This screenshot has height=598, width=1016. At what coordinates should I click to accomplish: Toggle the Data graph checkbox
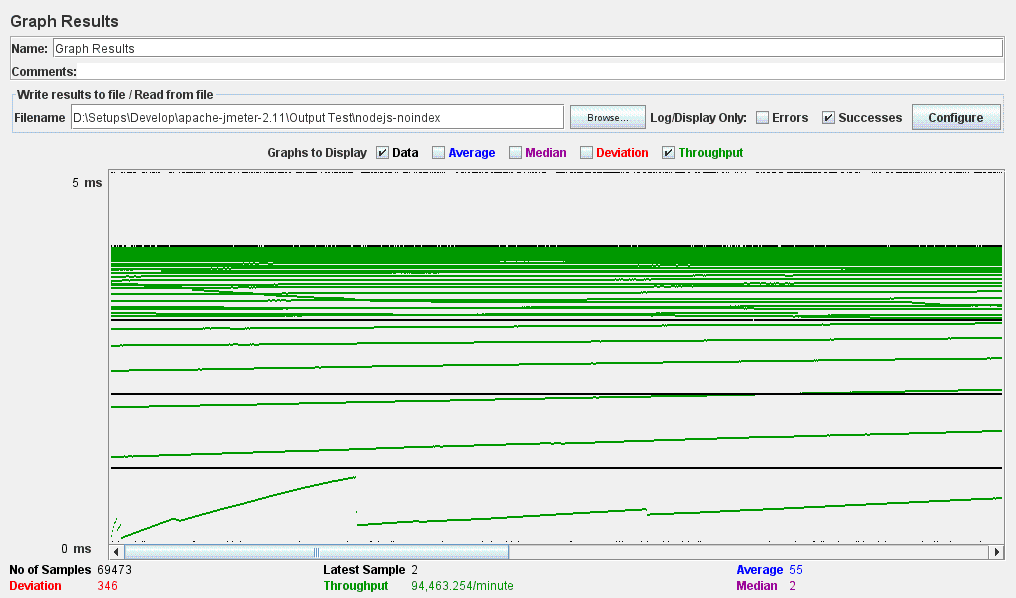382,153
